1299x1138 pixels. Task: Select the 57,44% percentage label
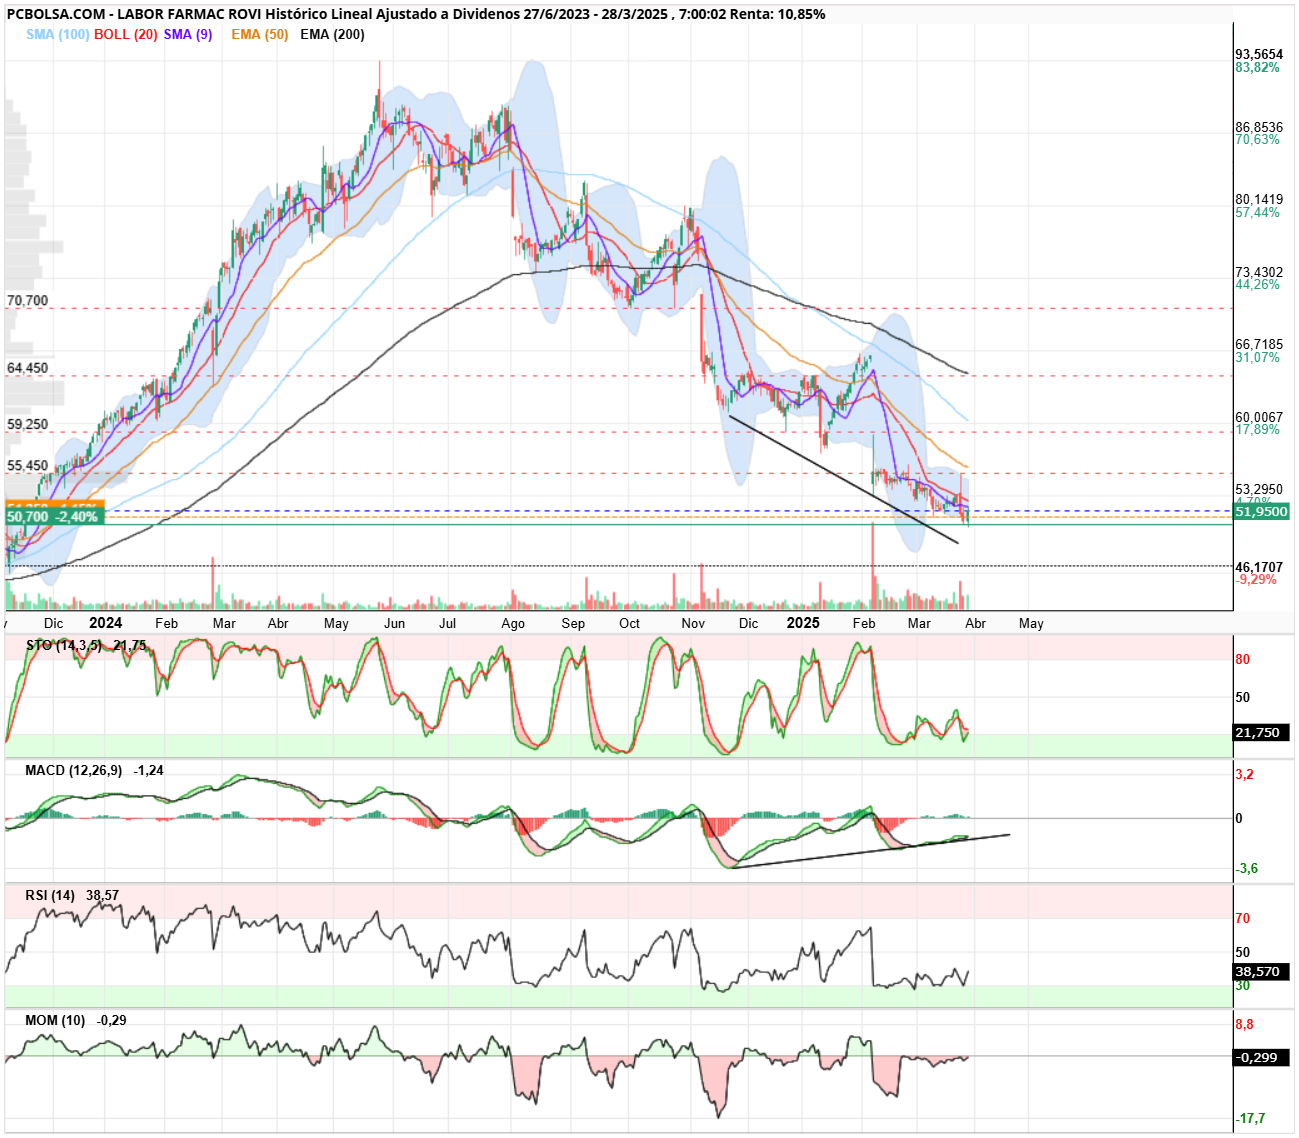pos(1257,212)
